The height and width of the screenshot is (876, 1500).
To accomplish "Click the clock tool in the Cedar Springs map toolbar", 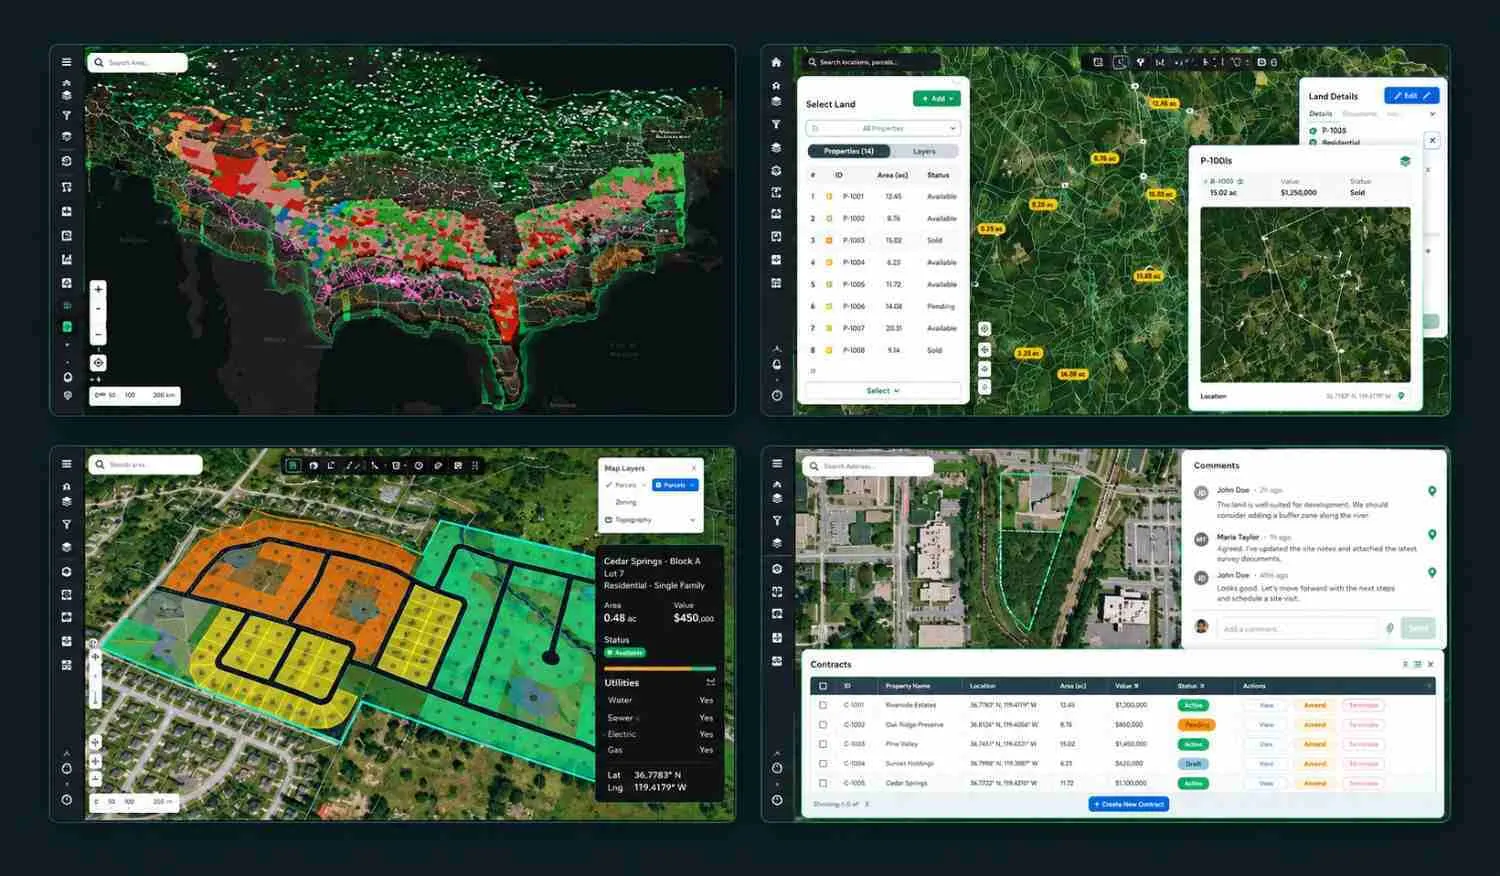I will pyautogui.click(x=418, y=465).
